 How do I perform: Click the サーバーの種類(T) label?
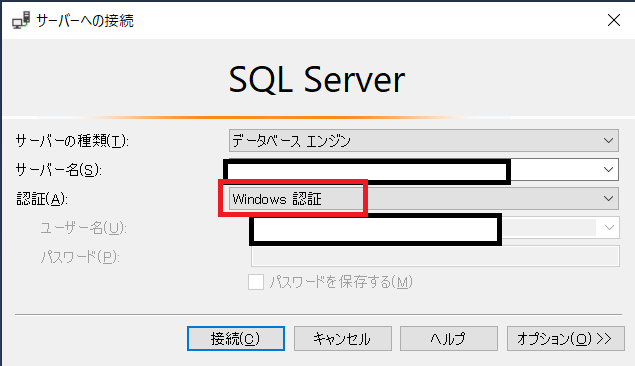pos(72,141)
